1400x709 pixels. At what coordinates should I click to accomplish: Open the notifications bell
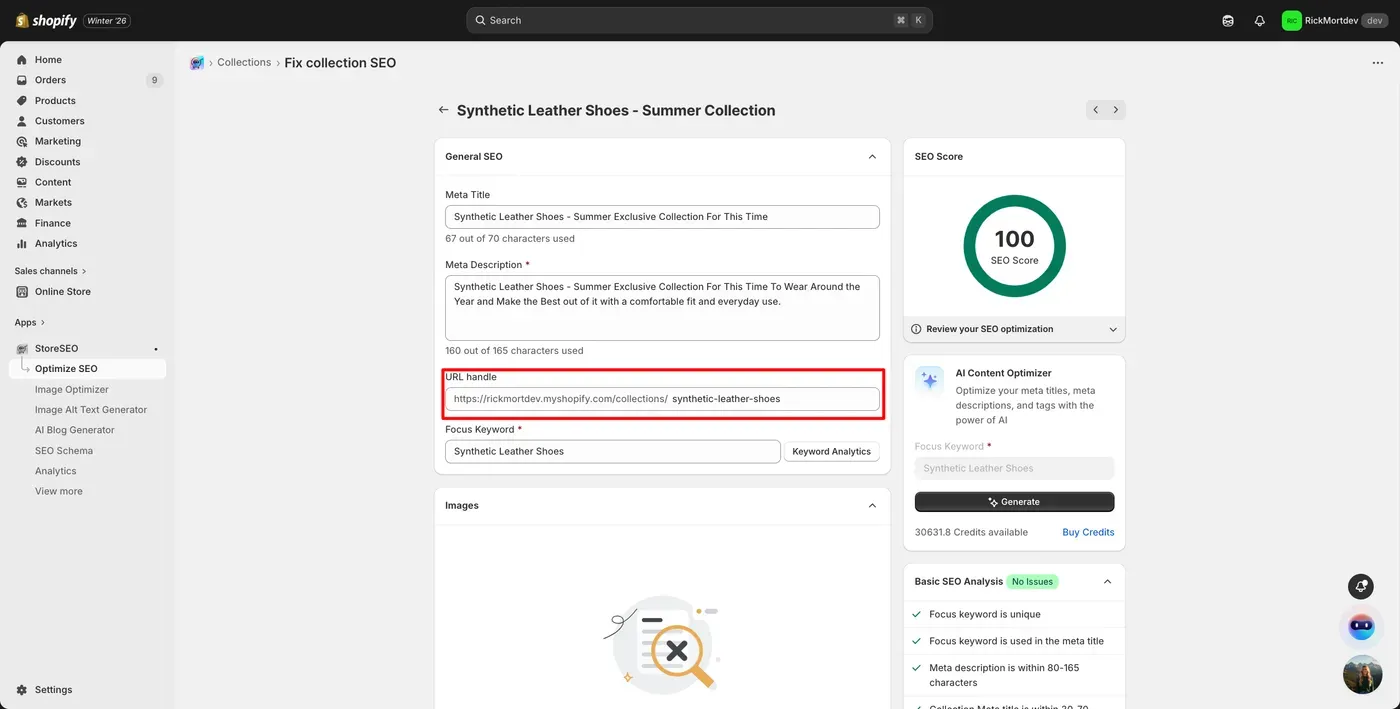click(1259, 20)
